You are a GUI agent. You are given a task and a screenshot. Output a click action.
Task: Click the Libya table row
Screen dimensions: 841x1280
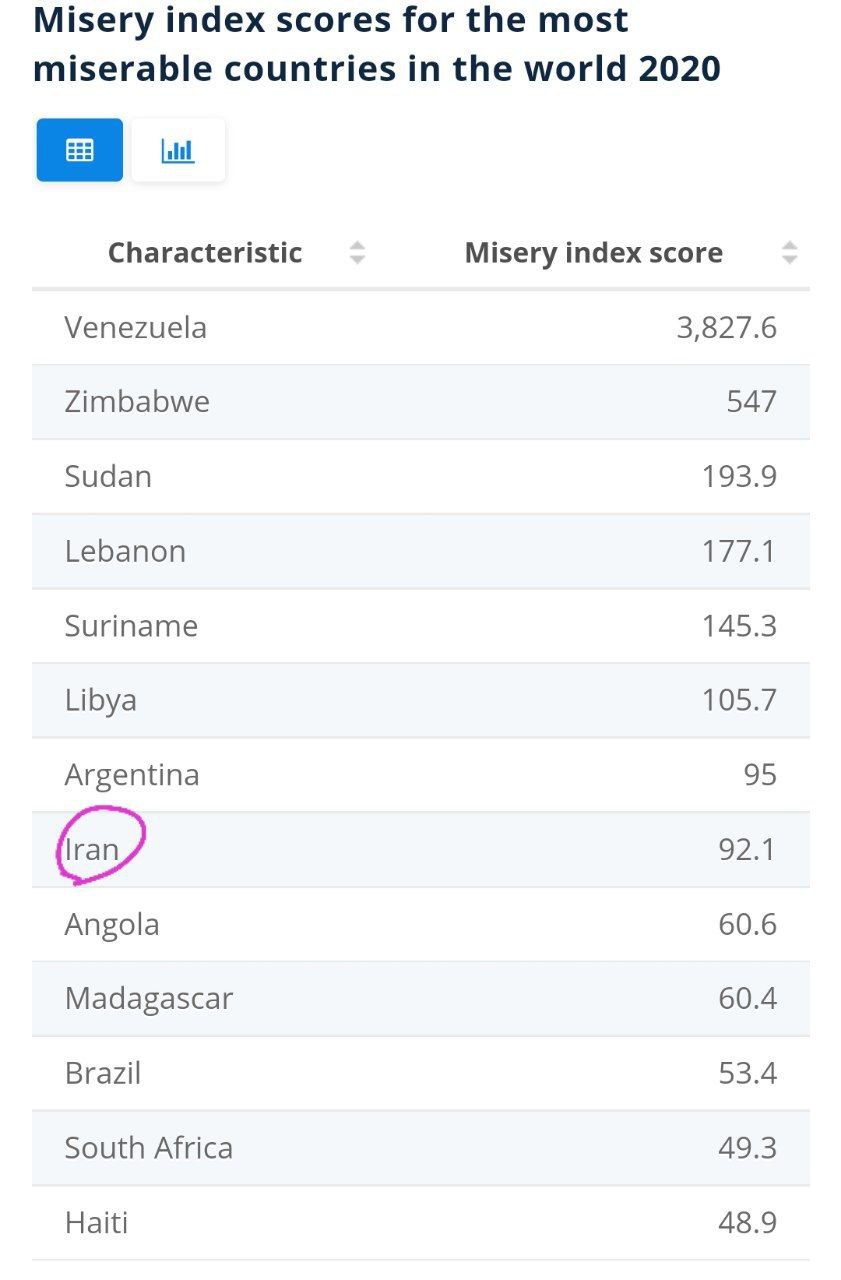pyautogui.click(x=421, y=700)
